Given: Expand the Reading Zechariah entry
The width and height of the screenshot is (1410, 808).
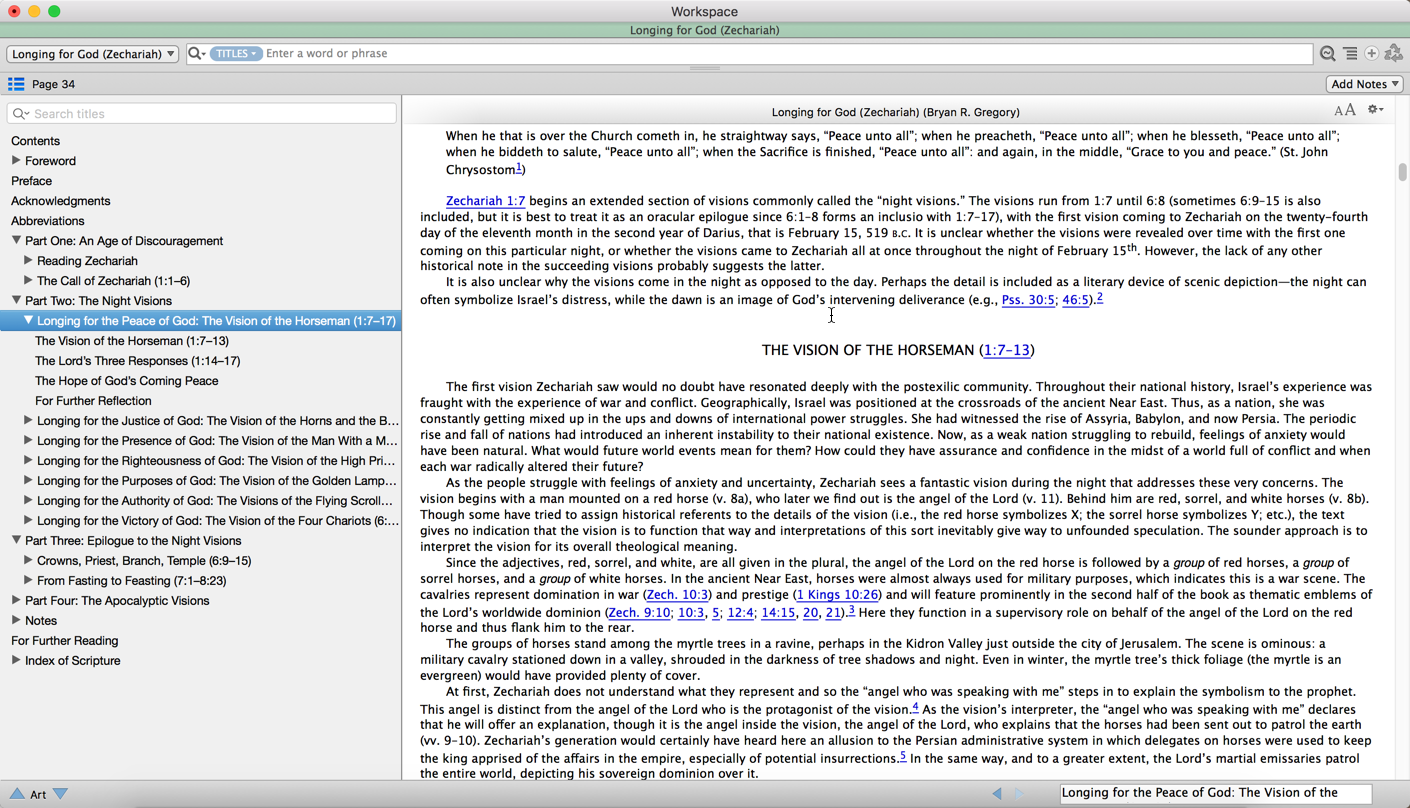Looking at the screenshot, I should coord(28,260).
